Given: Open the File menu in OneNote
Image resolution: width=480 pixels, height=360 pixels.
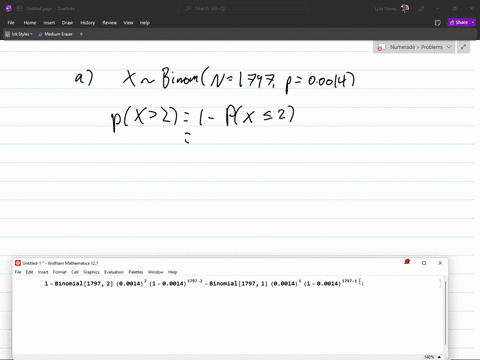Looking at the screenshot, I should point(11,23).
